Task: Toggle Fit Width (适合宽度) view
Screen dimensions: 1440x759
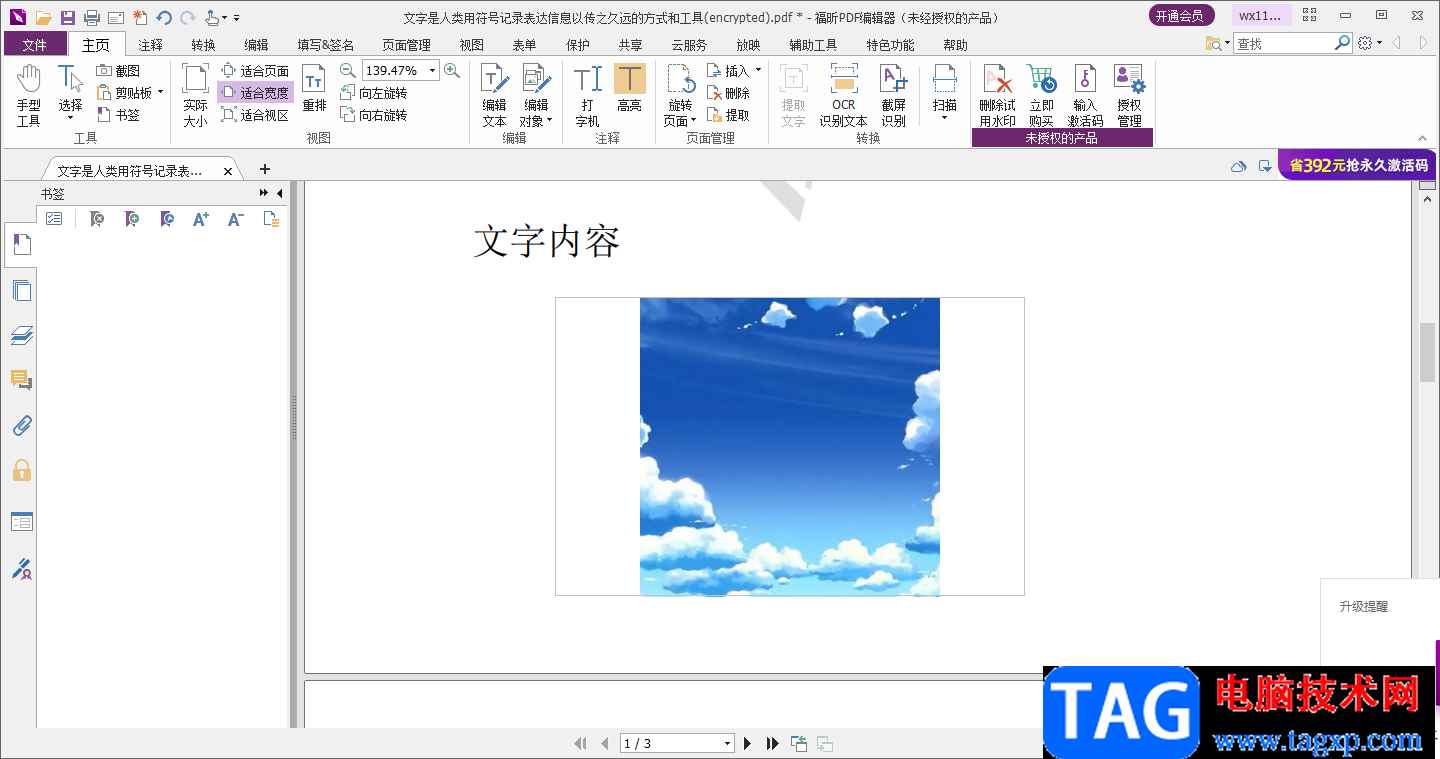Action: (x=255, y=93)
